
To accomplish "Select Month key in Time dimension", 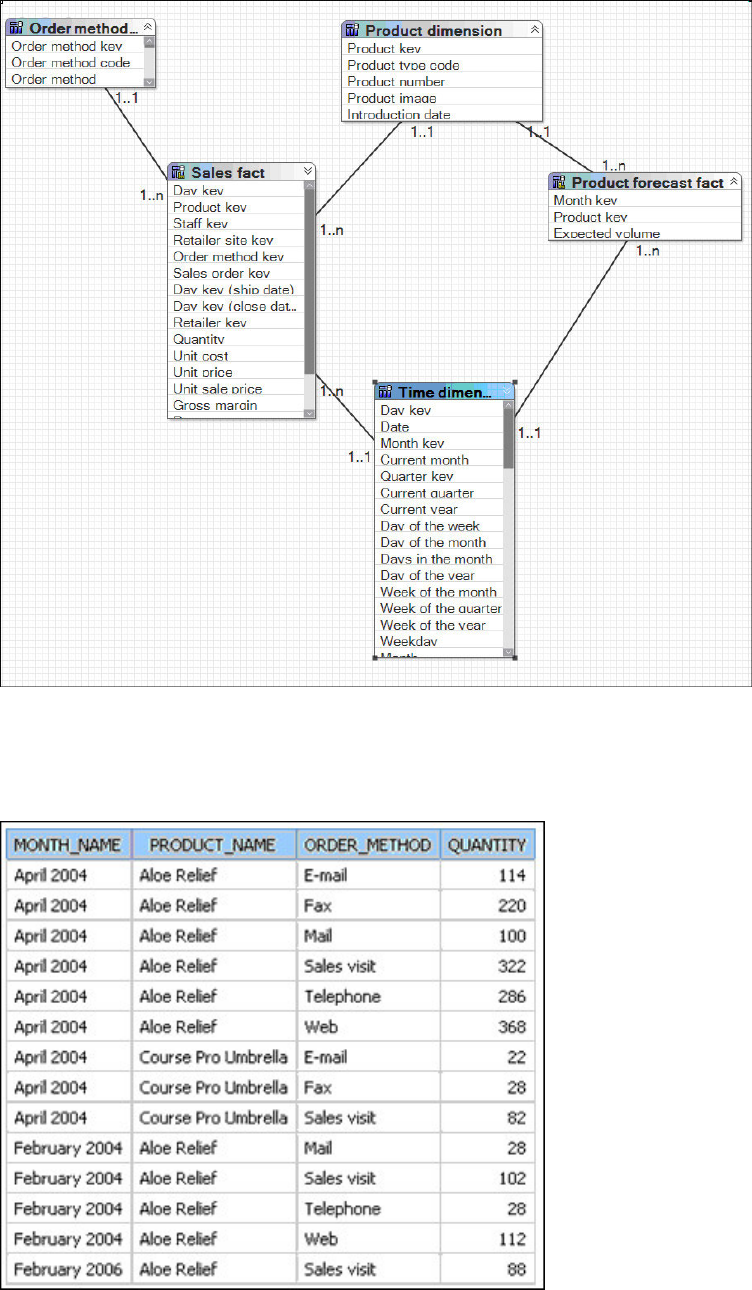I will pos(440,443).
